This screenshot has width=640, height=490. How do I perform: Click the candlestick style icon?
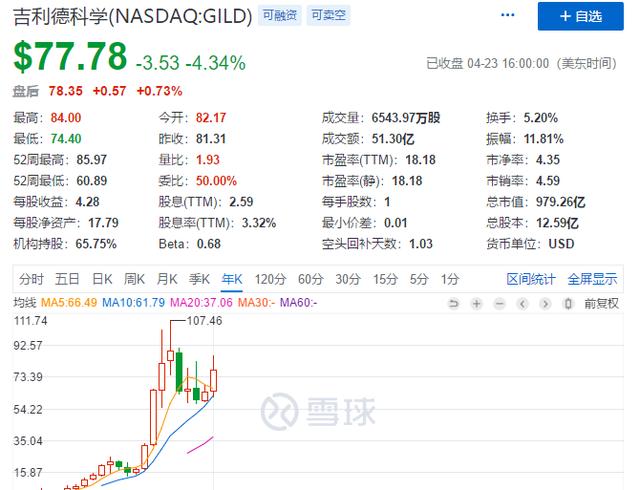568,303
